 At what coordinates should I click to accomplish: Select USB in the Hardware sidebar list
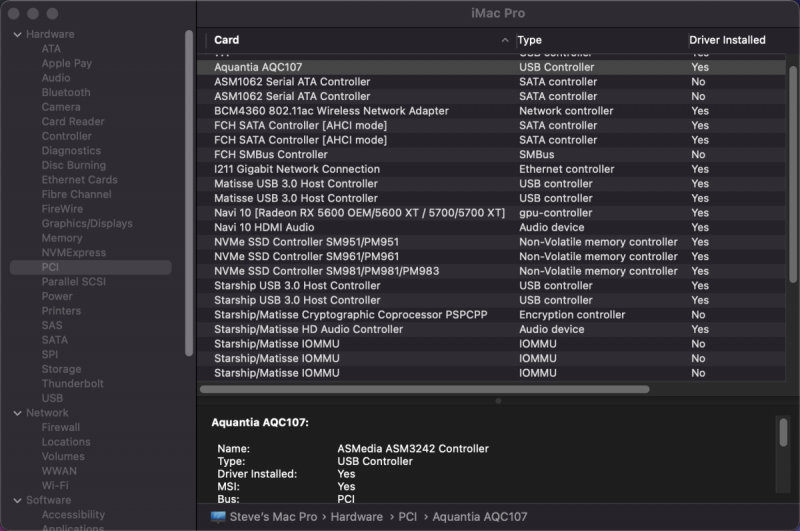click(52, 398)
